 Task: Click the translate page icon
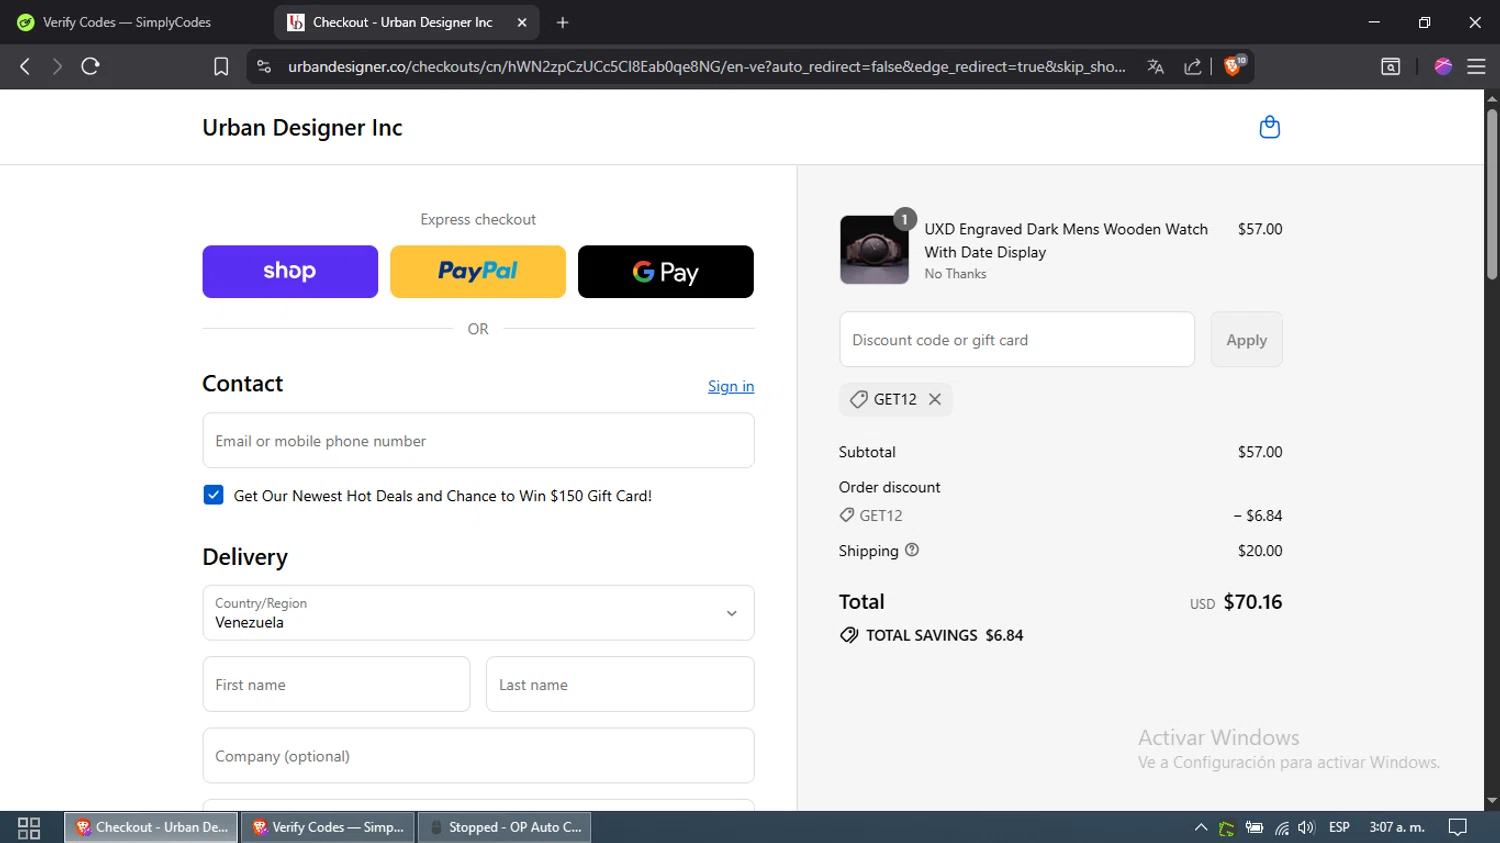[x=1156, y=66]
